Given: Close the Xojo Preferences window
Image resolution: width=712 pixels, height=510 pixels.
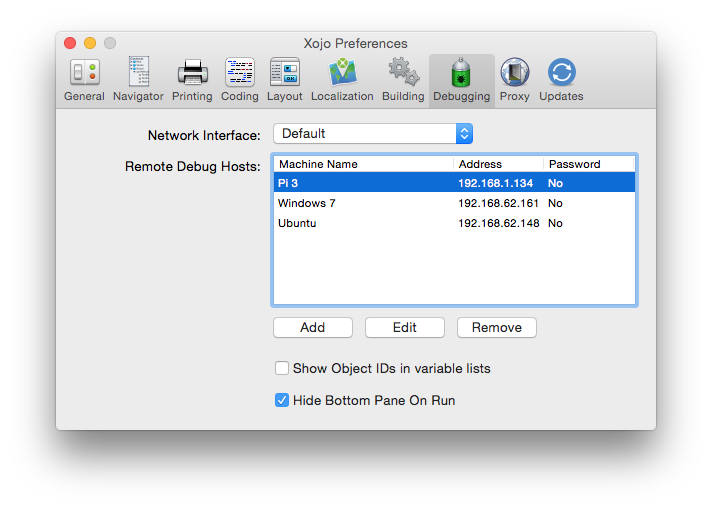Looking at the screenshot, I should tap(70, 43).
